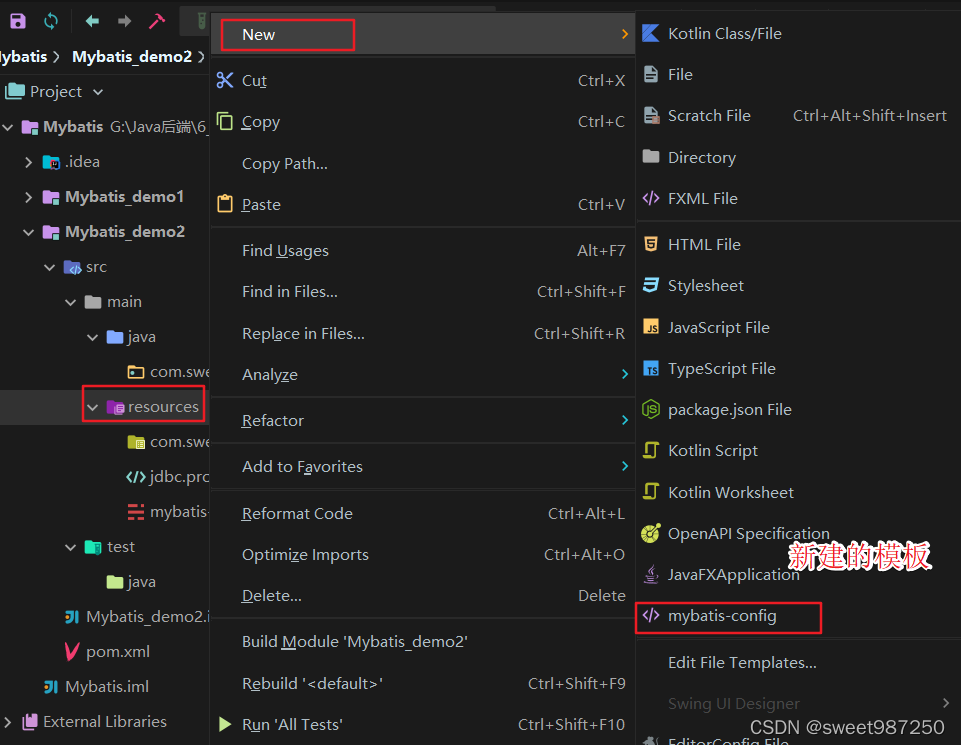Click the Cut scissors icon
This screenshot has width=961, height=745.
(x=225, y=80)
